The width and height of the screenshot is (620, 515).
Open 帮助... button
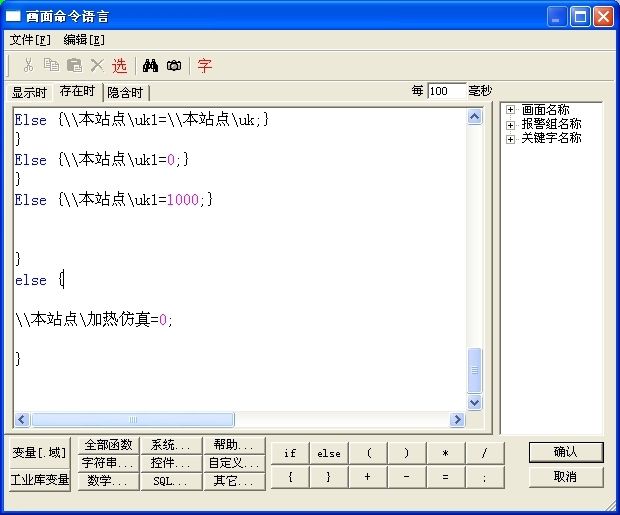pos(234,445)
